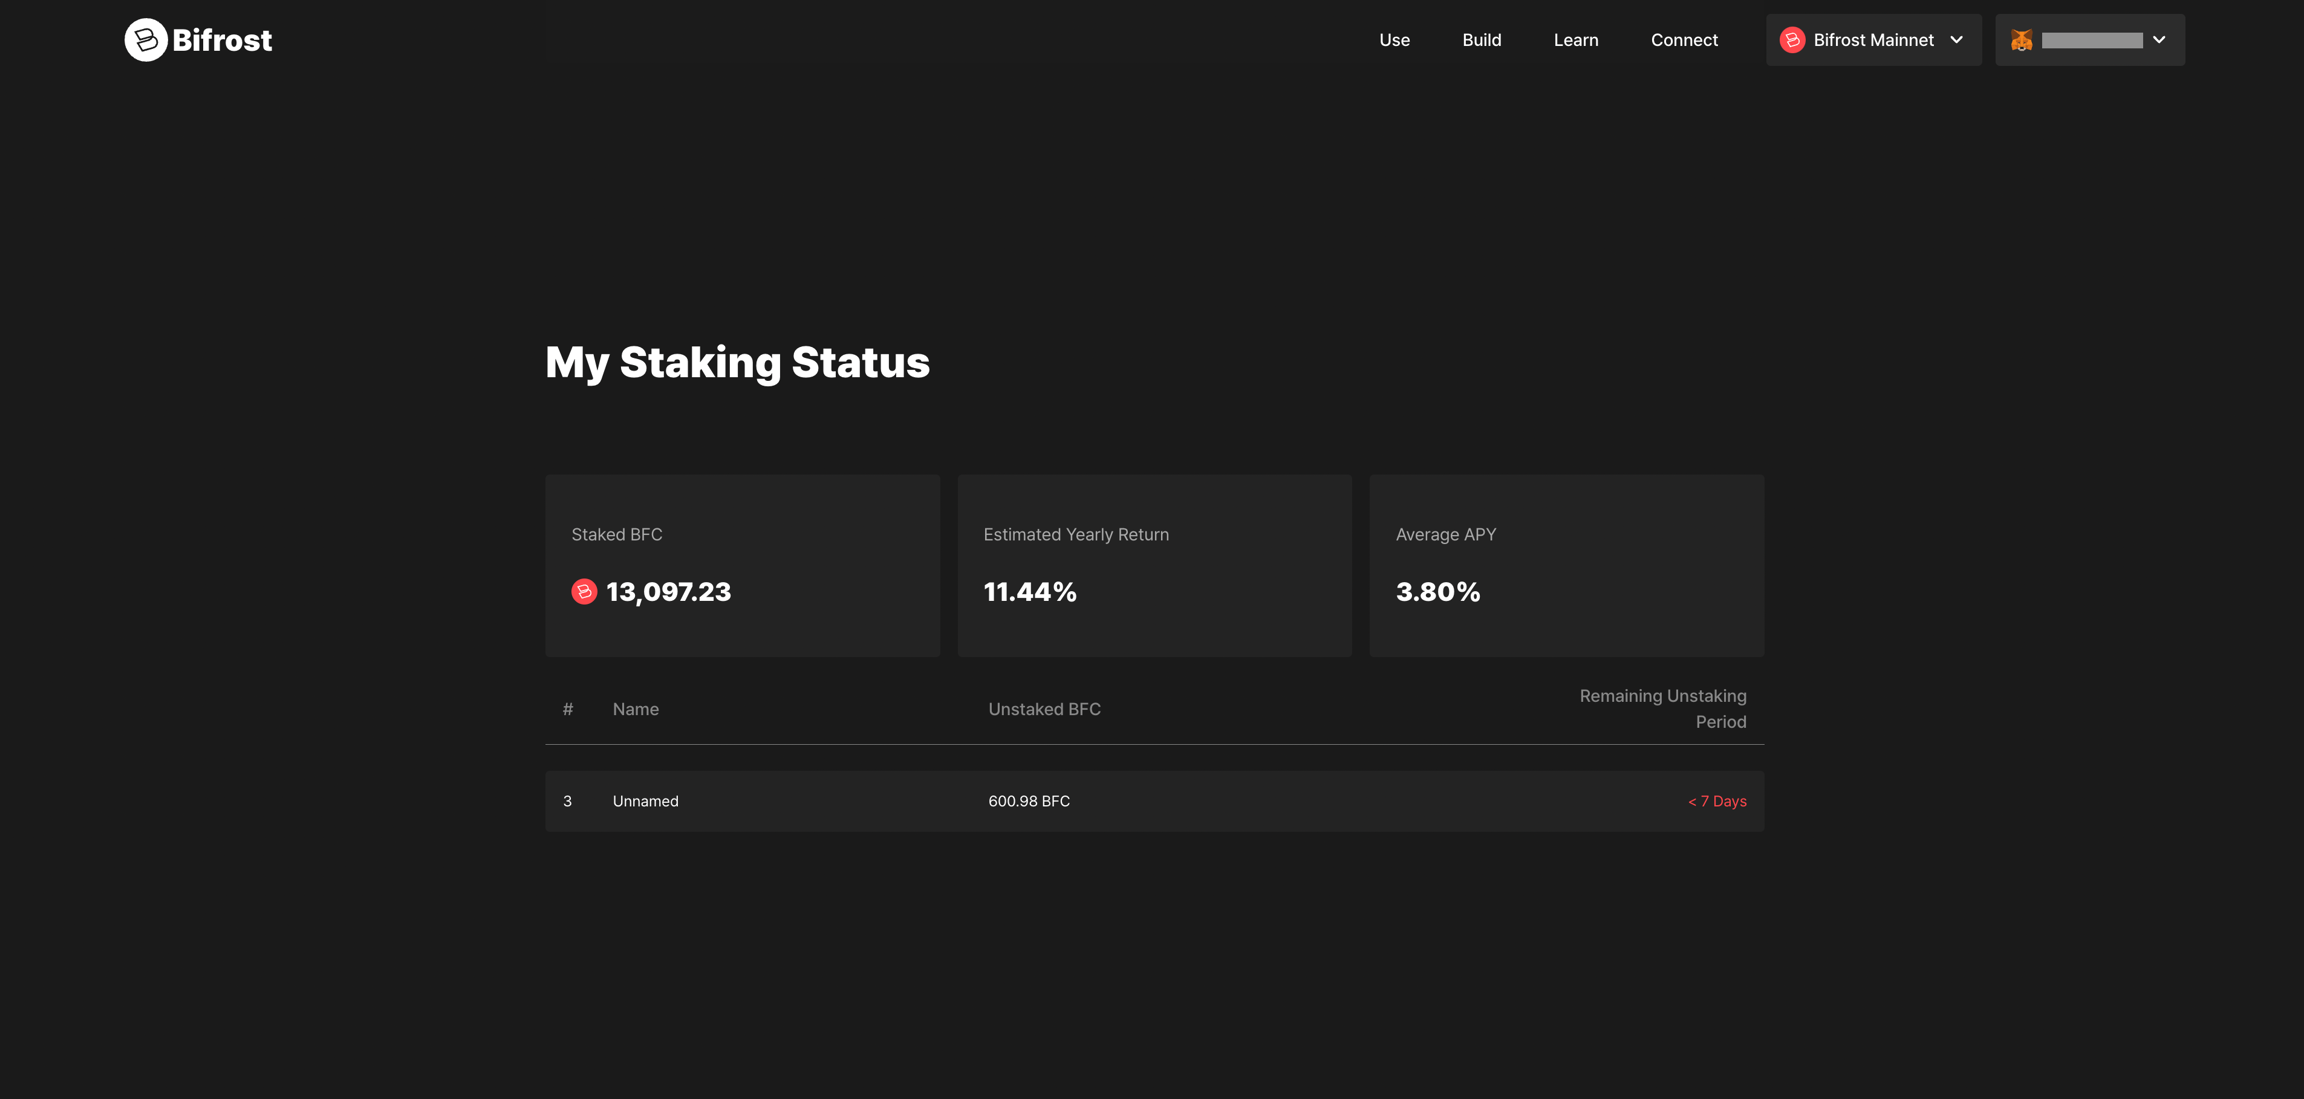This screenshot has height=1099, width=2304.
Task: Click the Bifrost wordmark text
Action: click(x=222, y=40)
